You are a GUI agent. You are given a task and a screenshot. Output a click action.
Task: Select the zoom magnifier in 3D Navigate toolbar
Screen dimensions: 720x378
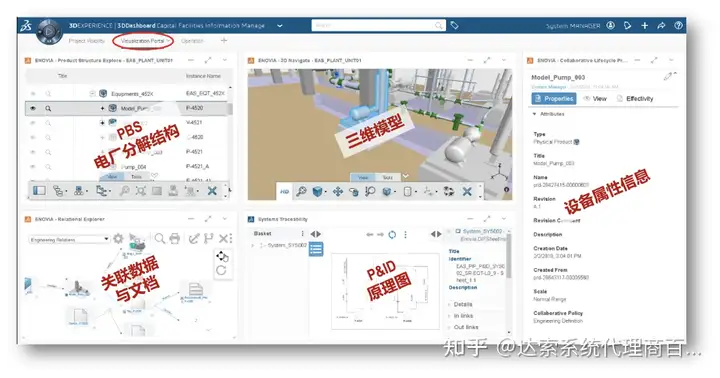pyautogui.click(x=301, y=191)
